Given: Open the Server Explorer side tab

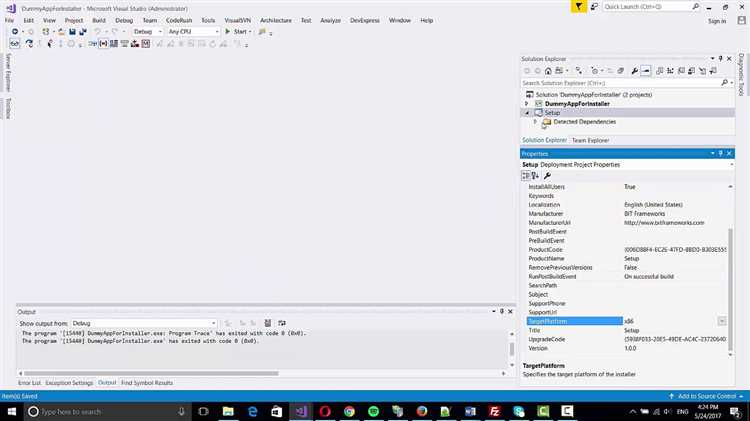Looking at the screenshot, I should point(8,72).
